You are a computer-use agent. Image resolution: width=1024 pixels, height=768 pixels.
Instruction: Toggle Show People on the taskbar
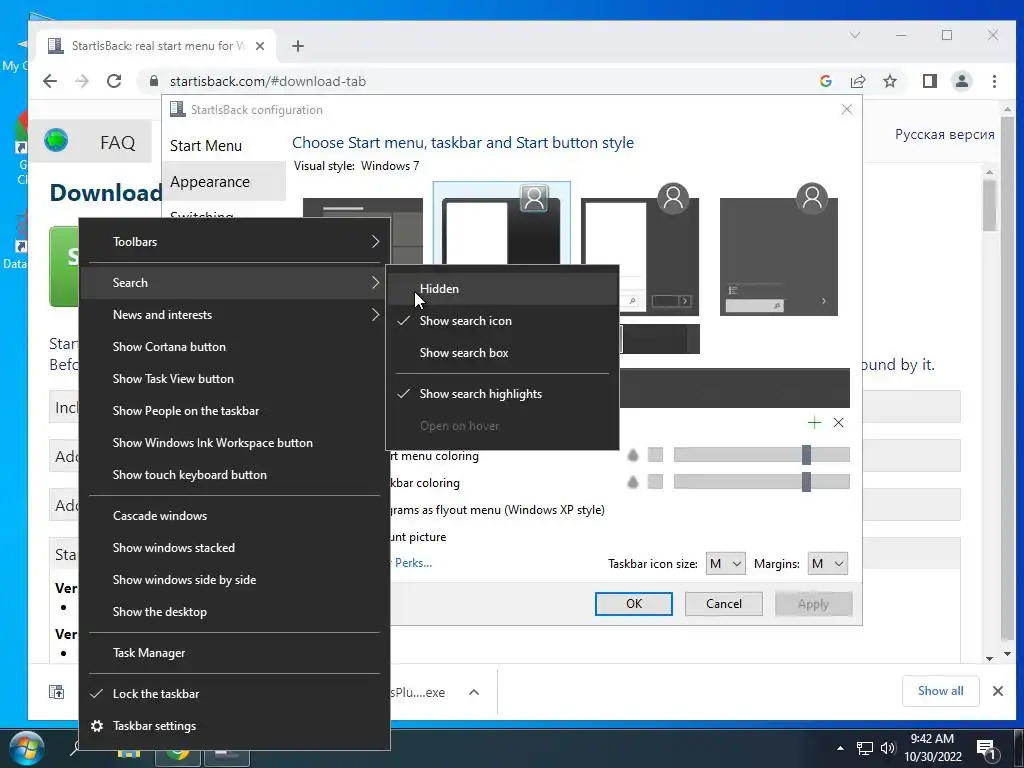[235, 411]
